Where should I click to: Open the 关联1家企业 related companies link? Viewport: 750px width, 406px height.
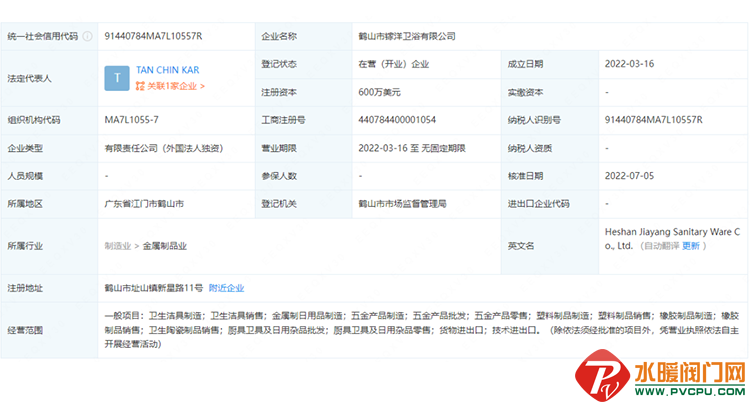coord(170,86)
